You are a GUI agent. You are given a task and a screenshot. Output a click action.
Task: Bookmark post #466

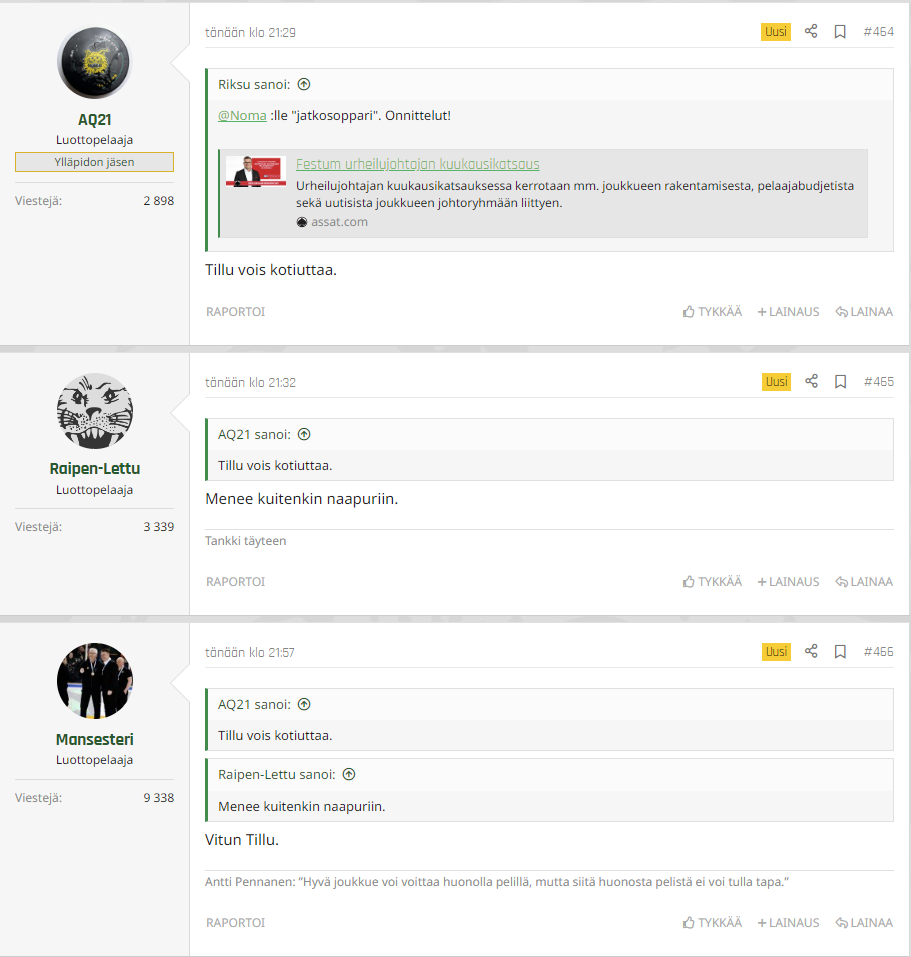tap(840, 652)
